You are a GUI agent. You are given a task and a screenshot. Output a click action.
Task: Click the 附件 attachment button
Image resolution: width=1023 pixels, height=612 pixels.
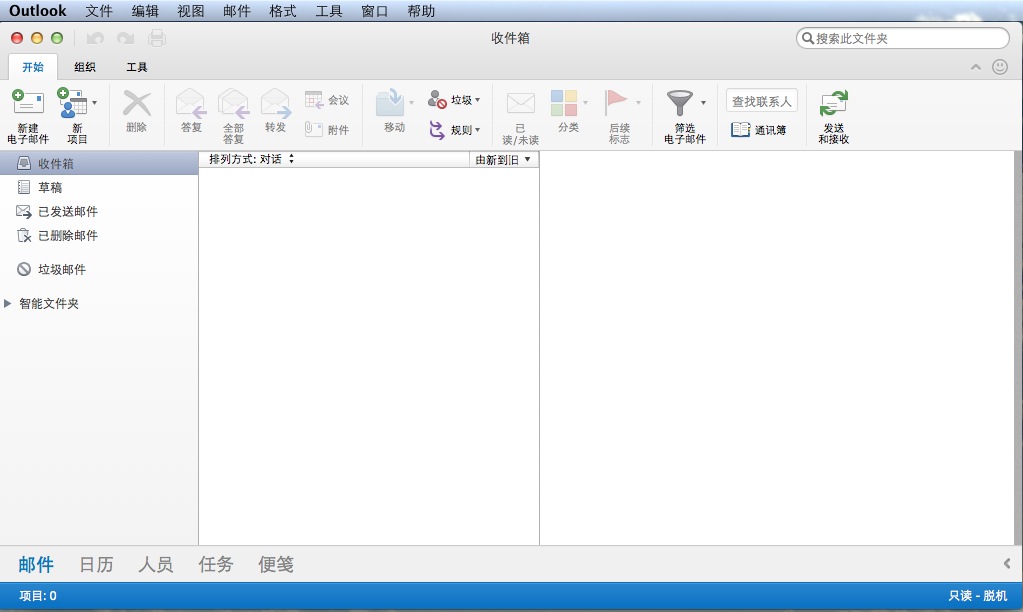click(327, 129)
